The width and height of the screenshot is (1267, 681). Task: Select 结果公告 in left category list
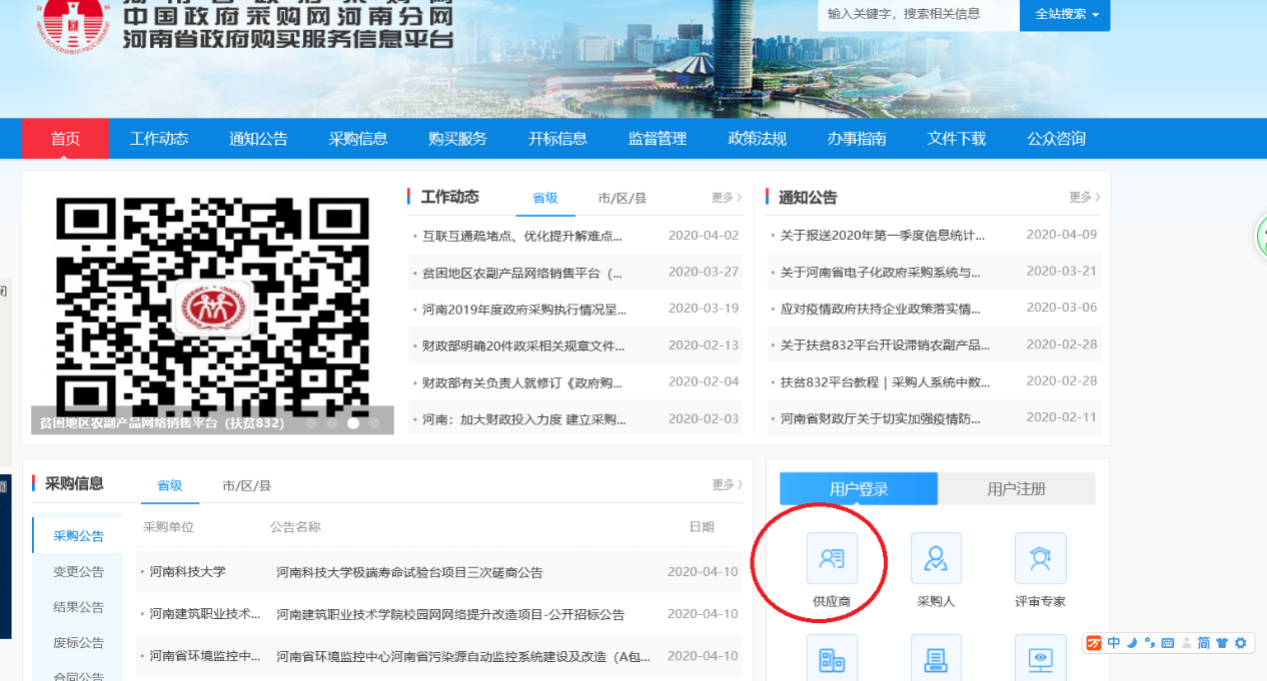click(78, 607)
